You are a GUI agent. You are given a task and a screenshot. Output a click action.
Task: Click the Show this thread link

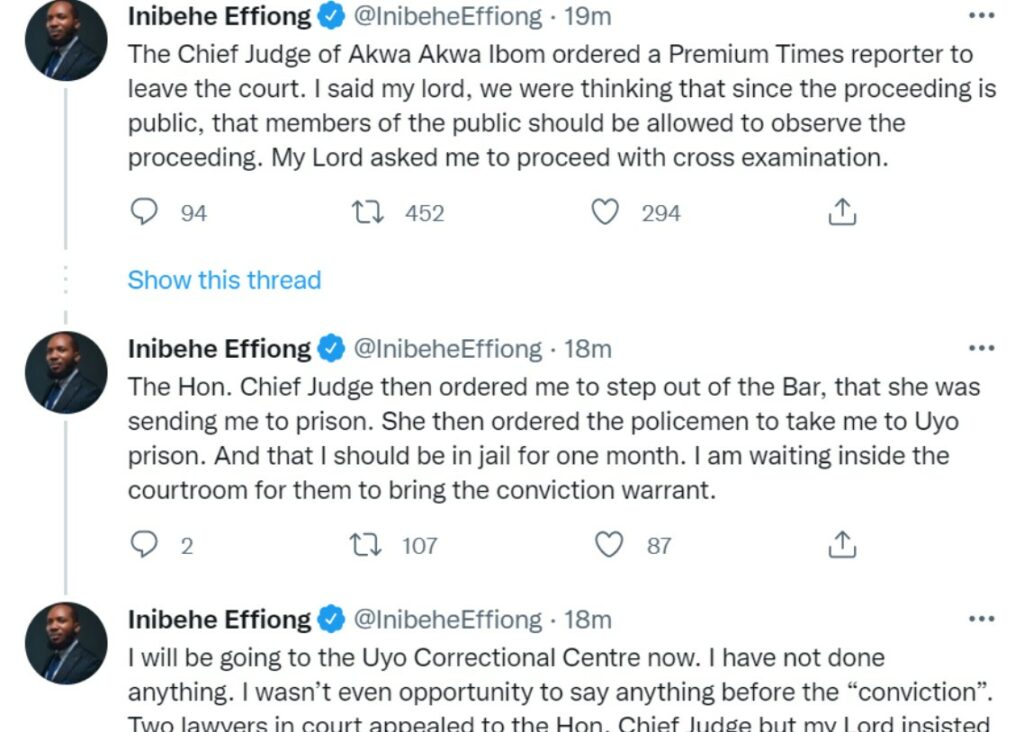224,280
